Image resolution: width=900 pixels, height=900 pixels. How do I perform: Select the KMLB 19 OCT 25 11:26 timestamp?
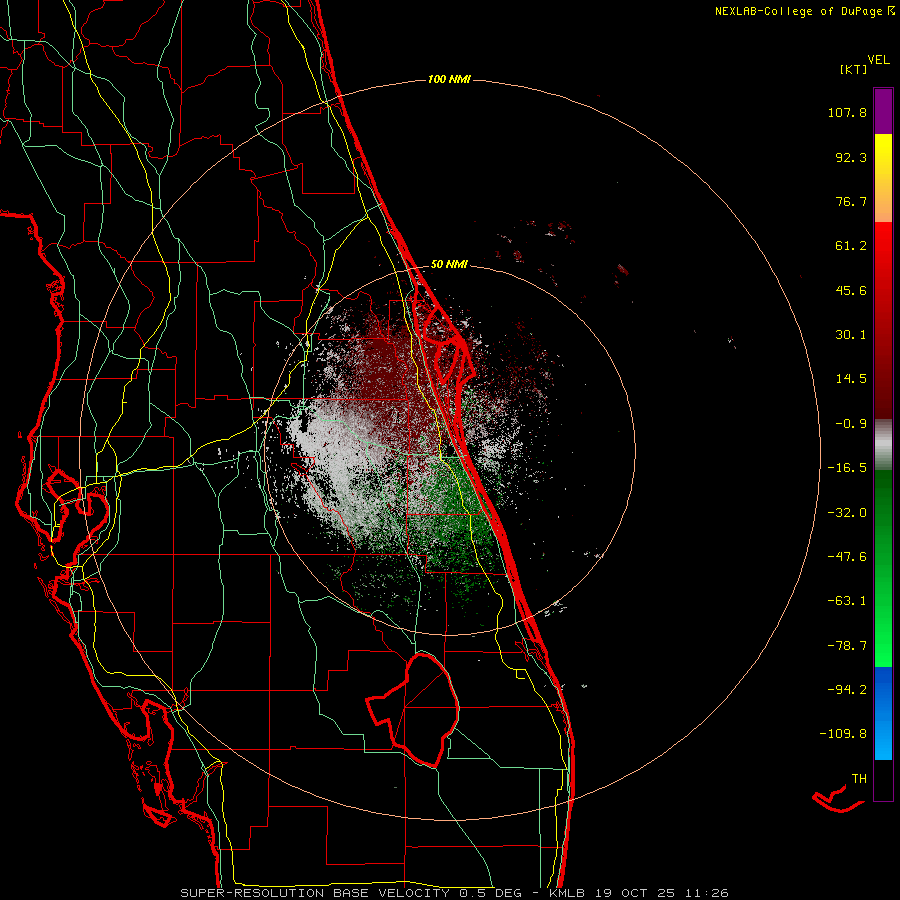coord(639,893)
